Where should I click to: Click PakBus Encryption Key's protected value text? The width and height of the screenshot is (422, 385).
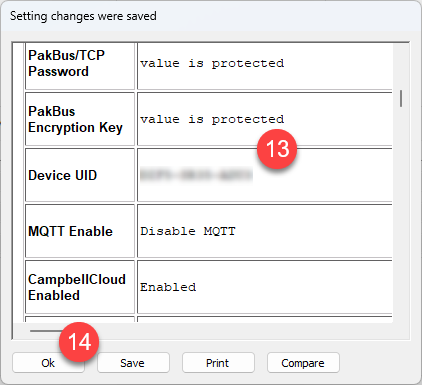click(212, 119)
